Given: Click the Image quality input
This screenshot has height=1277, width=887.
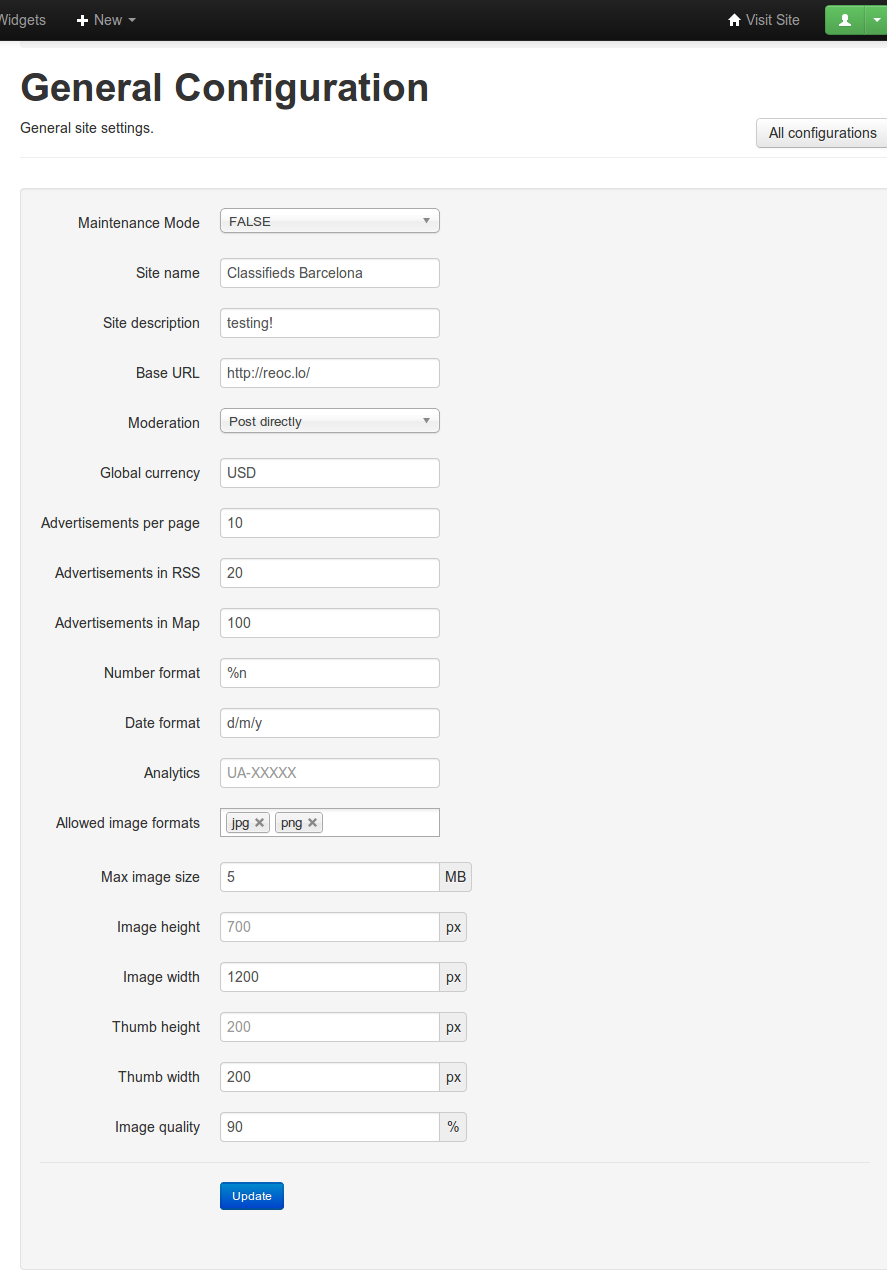Looking at the screenshot, I should point(329,1127).
